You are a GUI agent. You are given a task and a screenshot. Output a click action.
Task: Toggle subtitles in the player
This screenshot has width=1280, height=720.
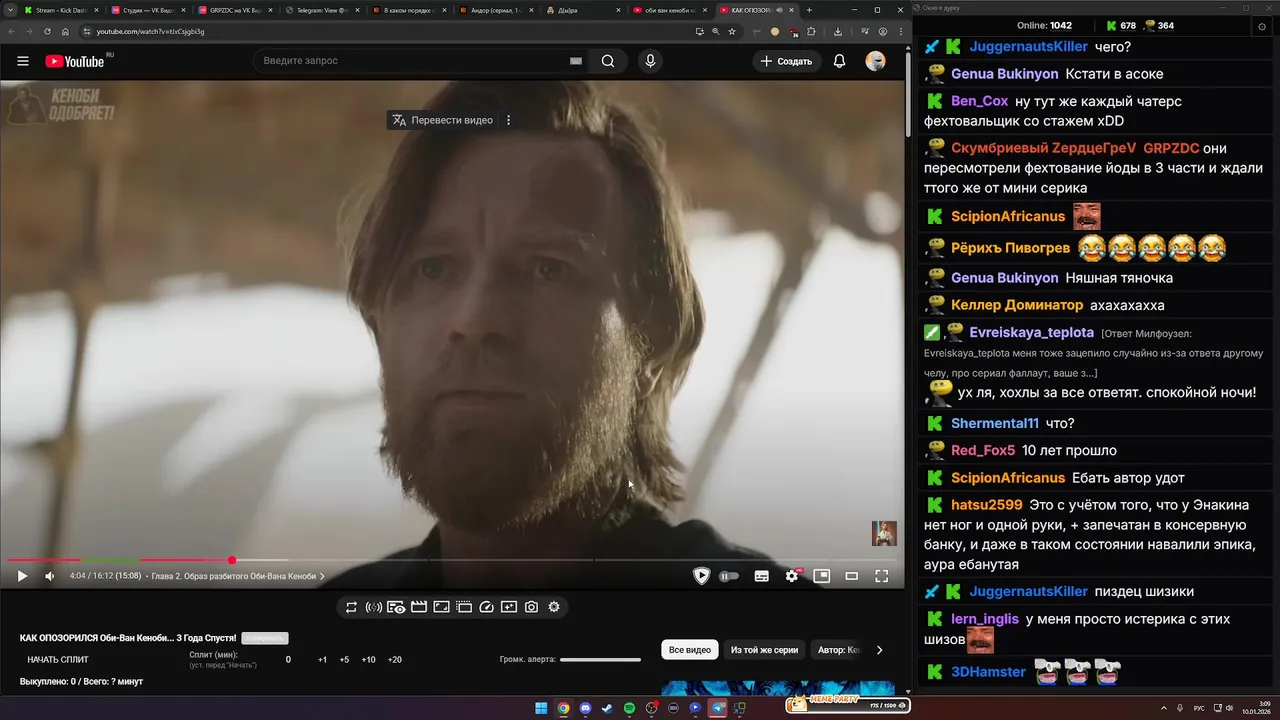[761, 576]
